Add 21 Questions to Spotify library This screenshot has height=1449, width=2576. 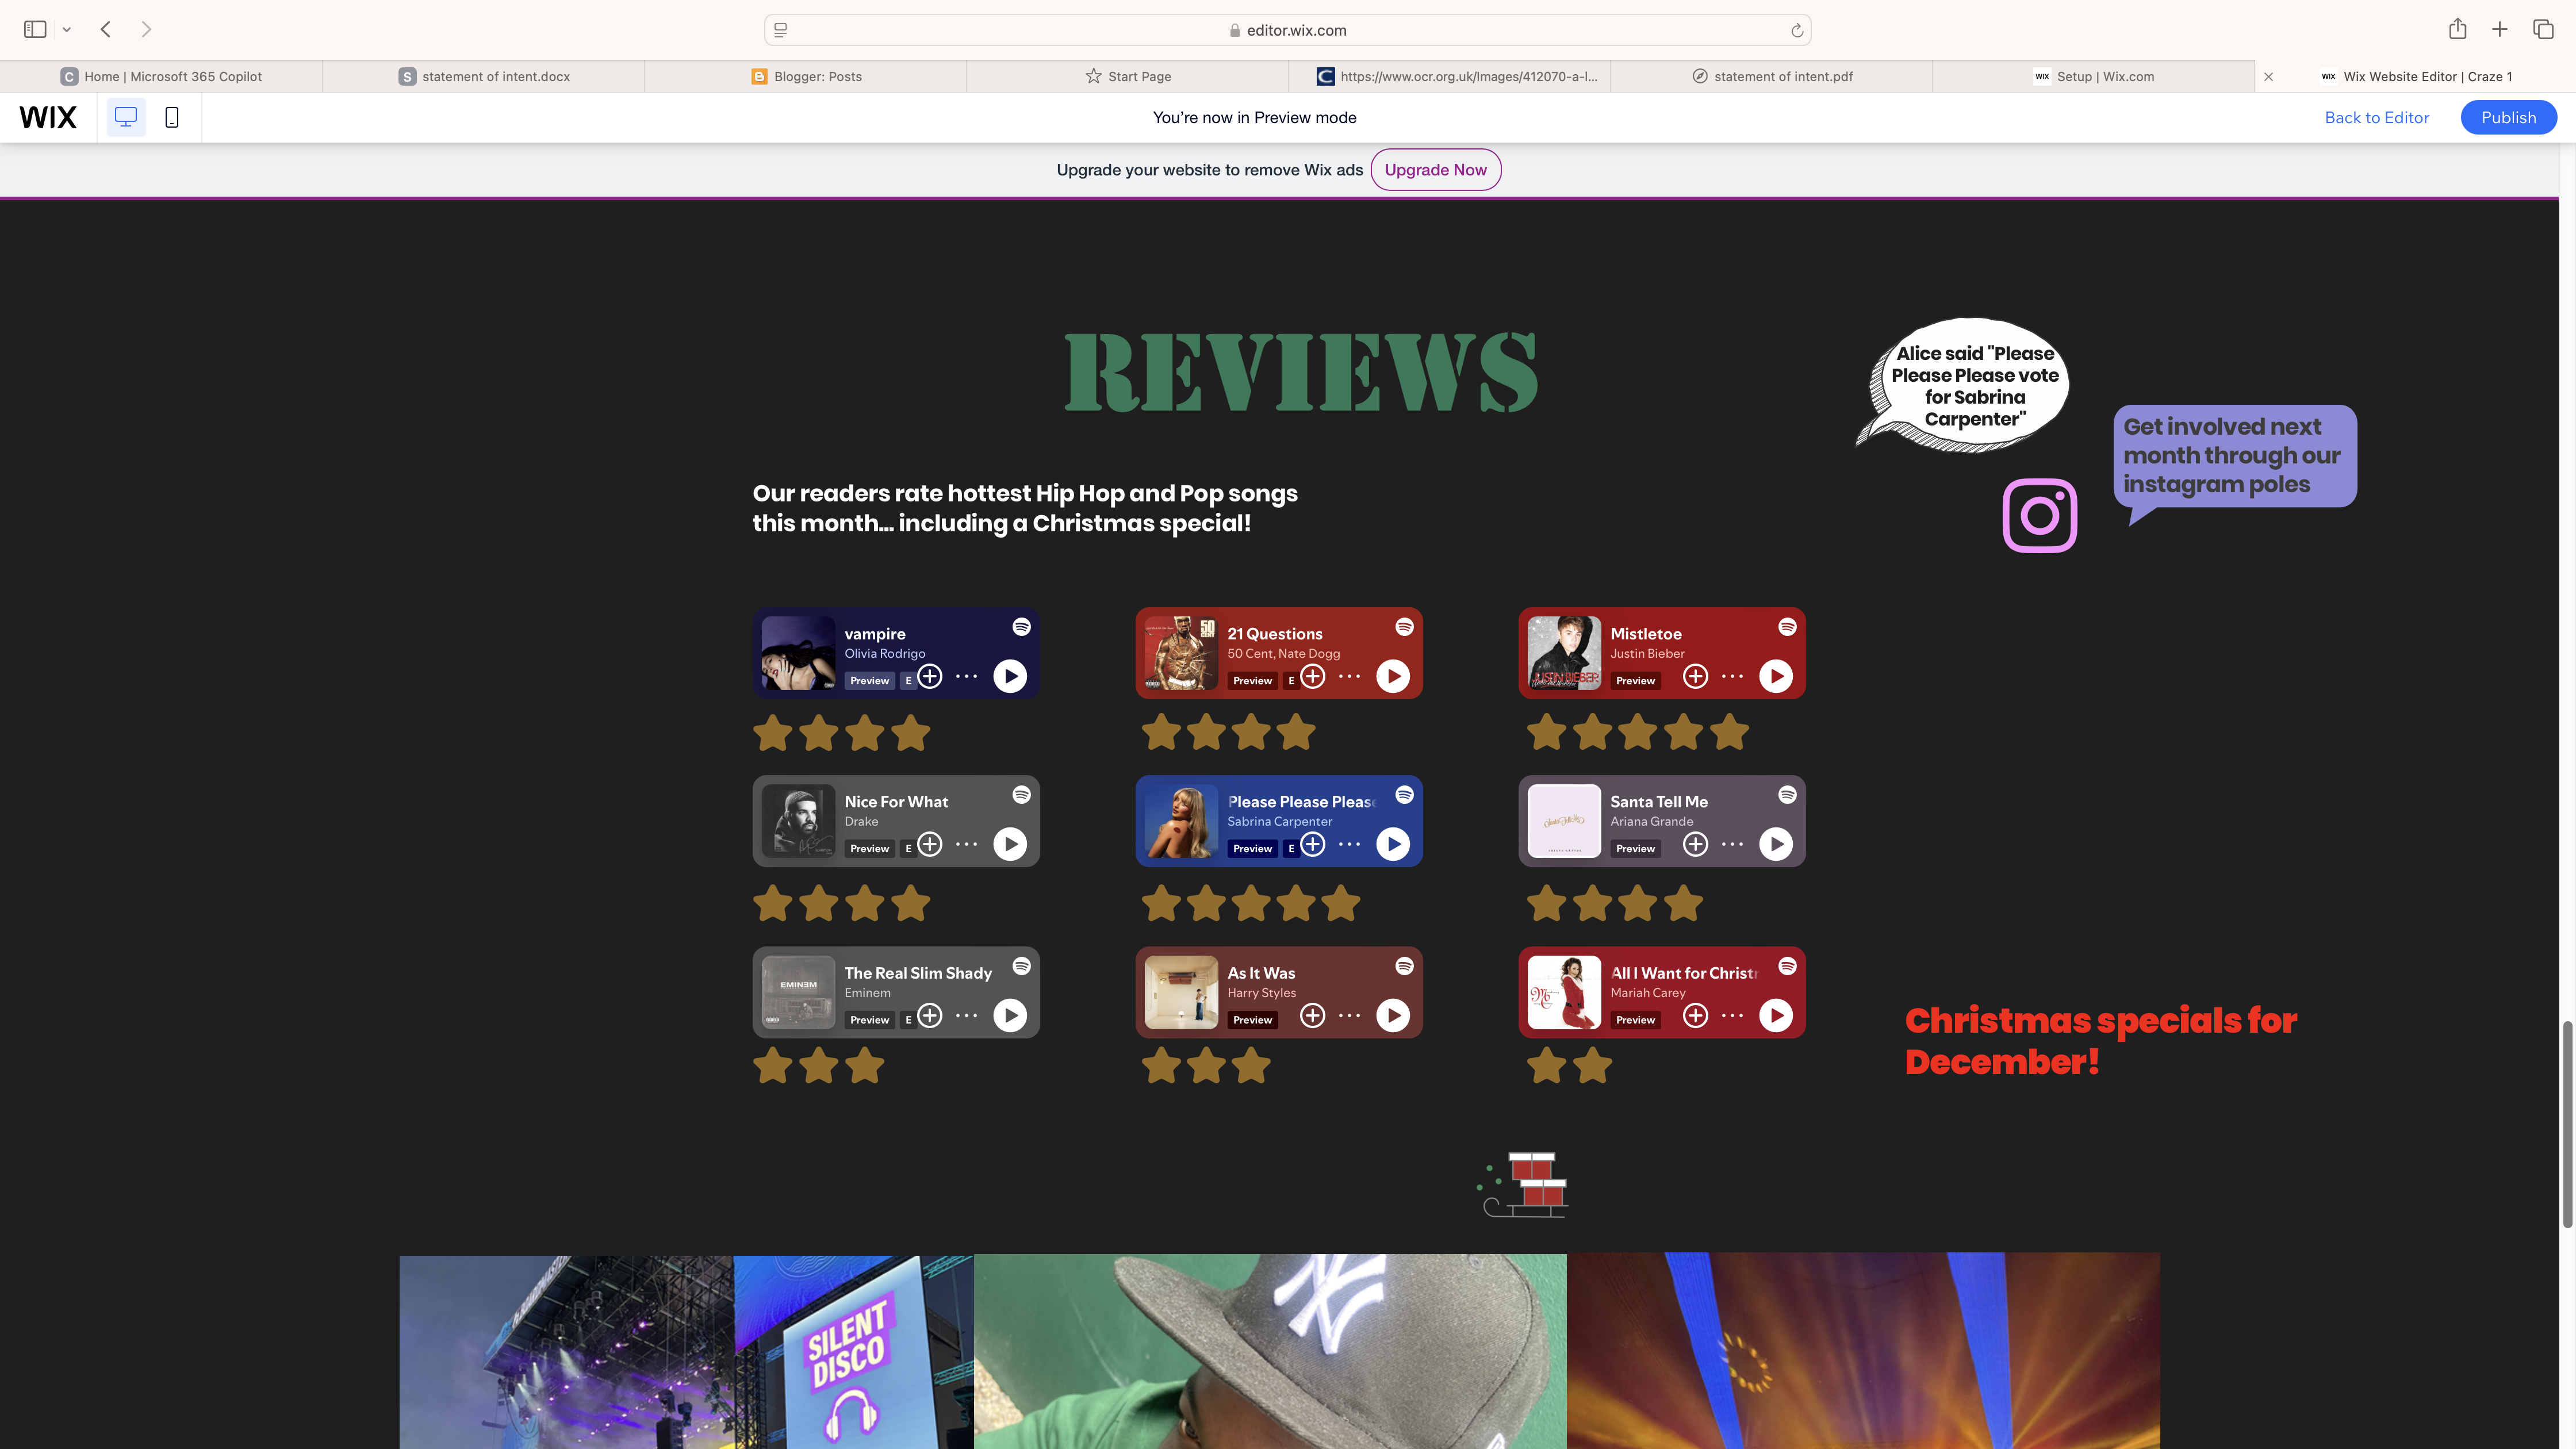pyautogui.click(x=1313, y=676)
